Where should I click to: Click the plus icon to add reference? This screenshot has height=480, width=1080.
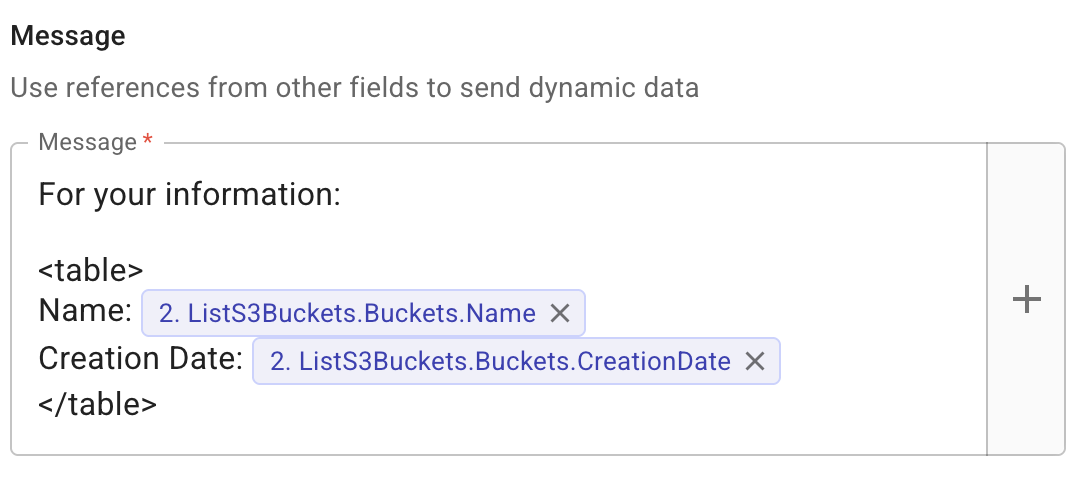[x=1027, y=300]
